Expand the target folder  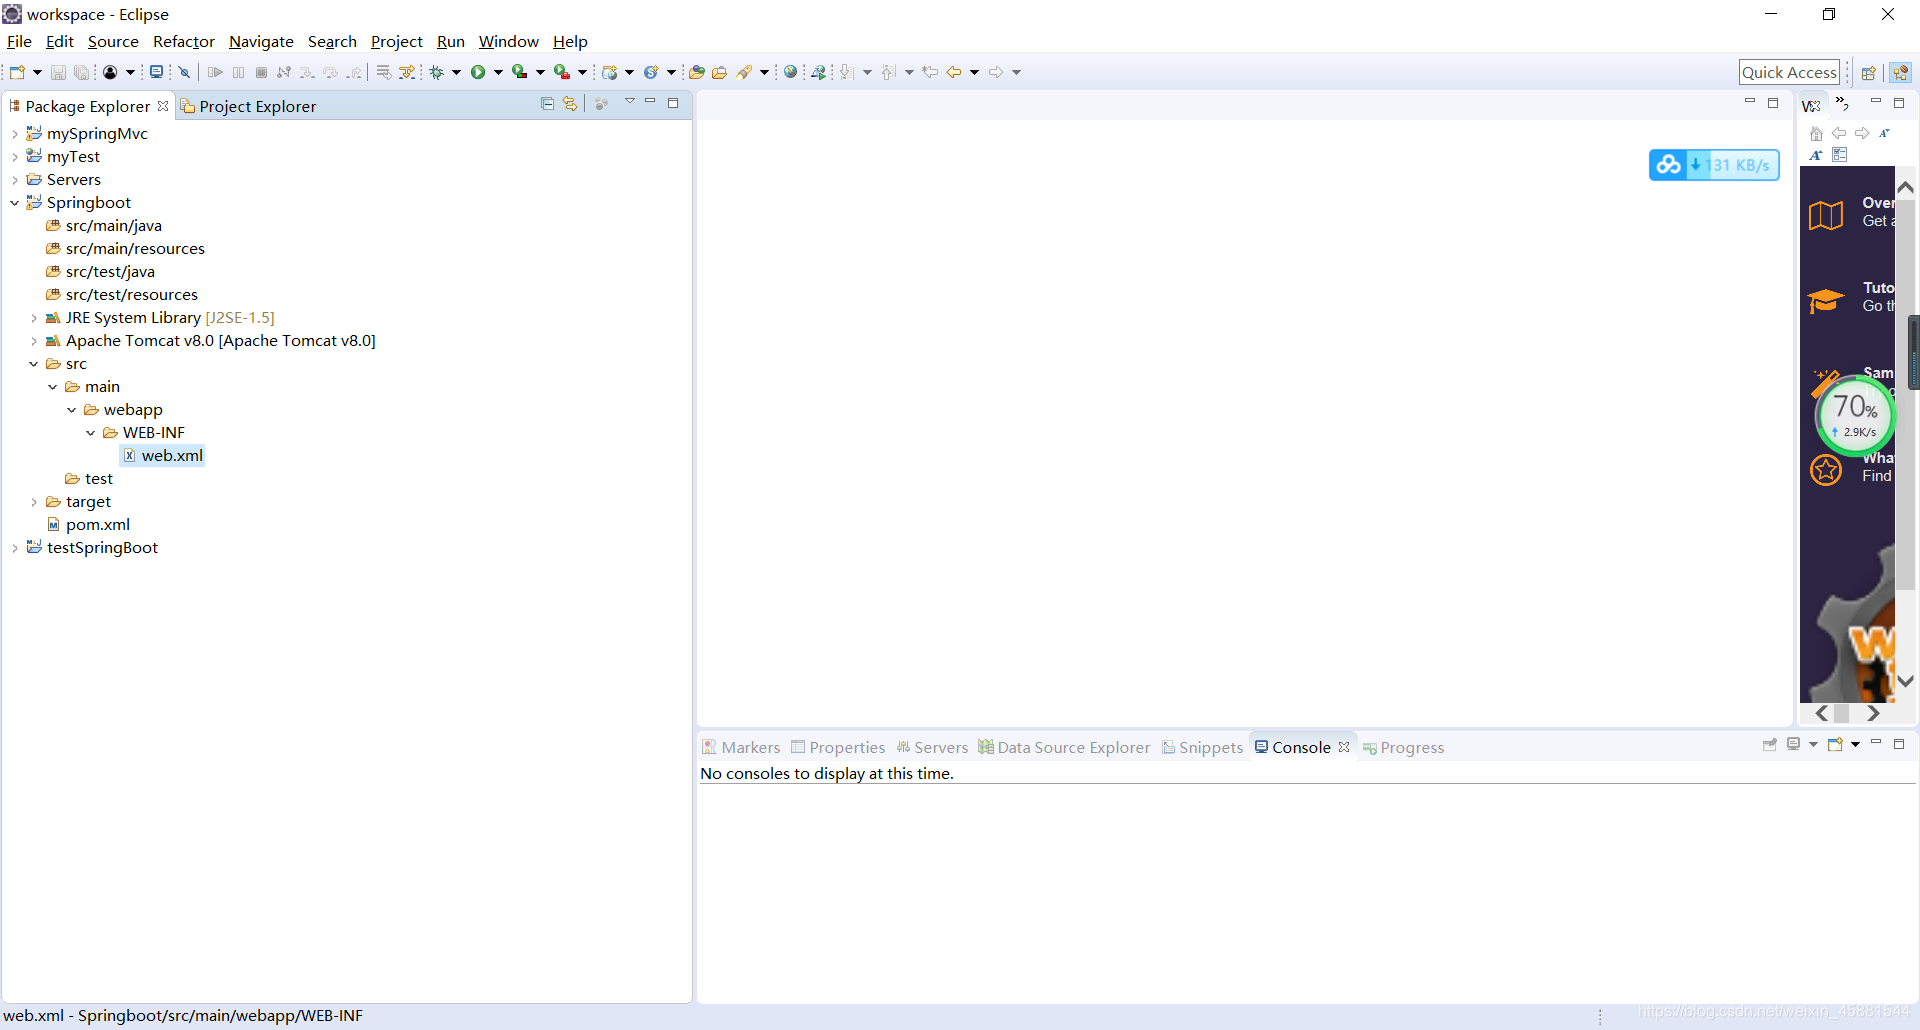[x=34, y=502]
